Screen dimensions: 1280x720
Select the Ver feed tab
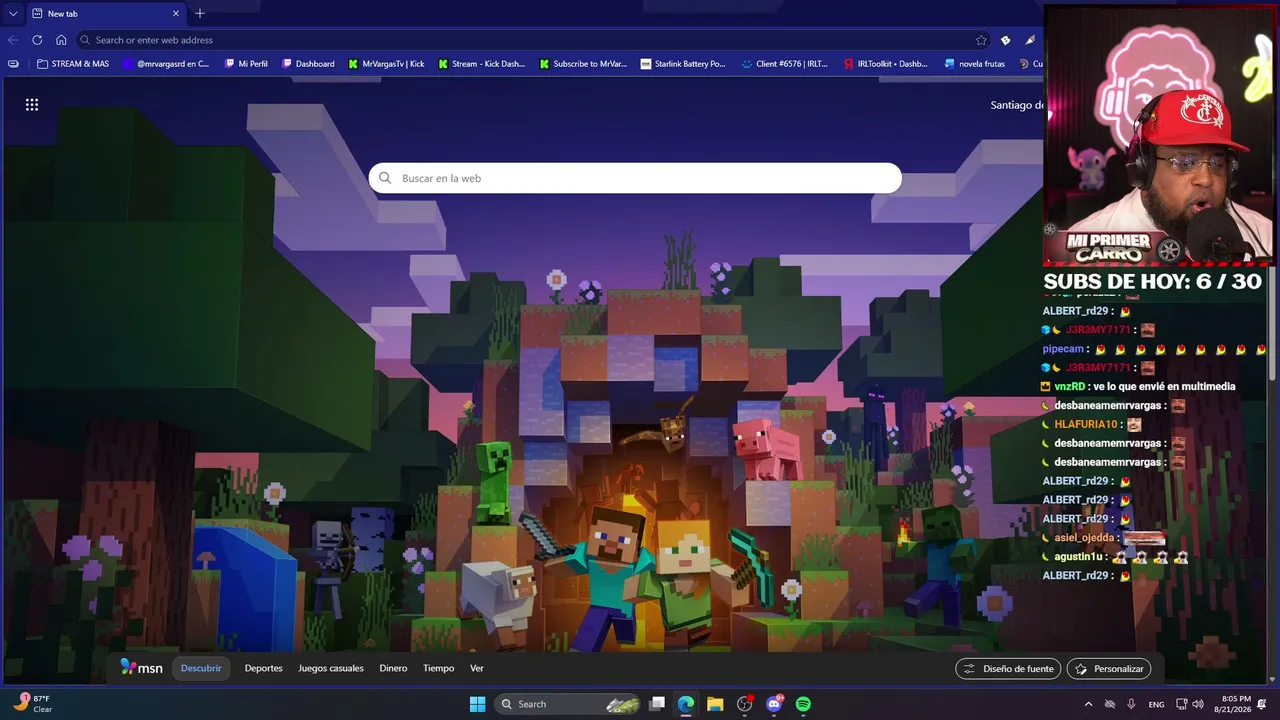pyautogui.click(x=477, y=668)
